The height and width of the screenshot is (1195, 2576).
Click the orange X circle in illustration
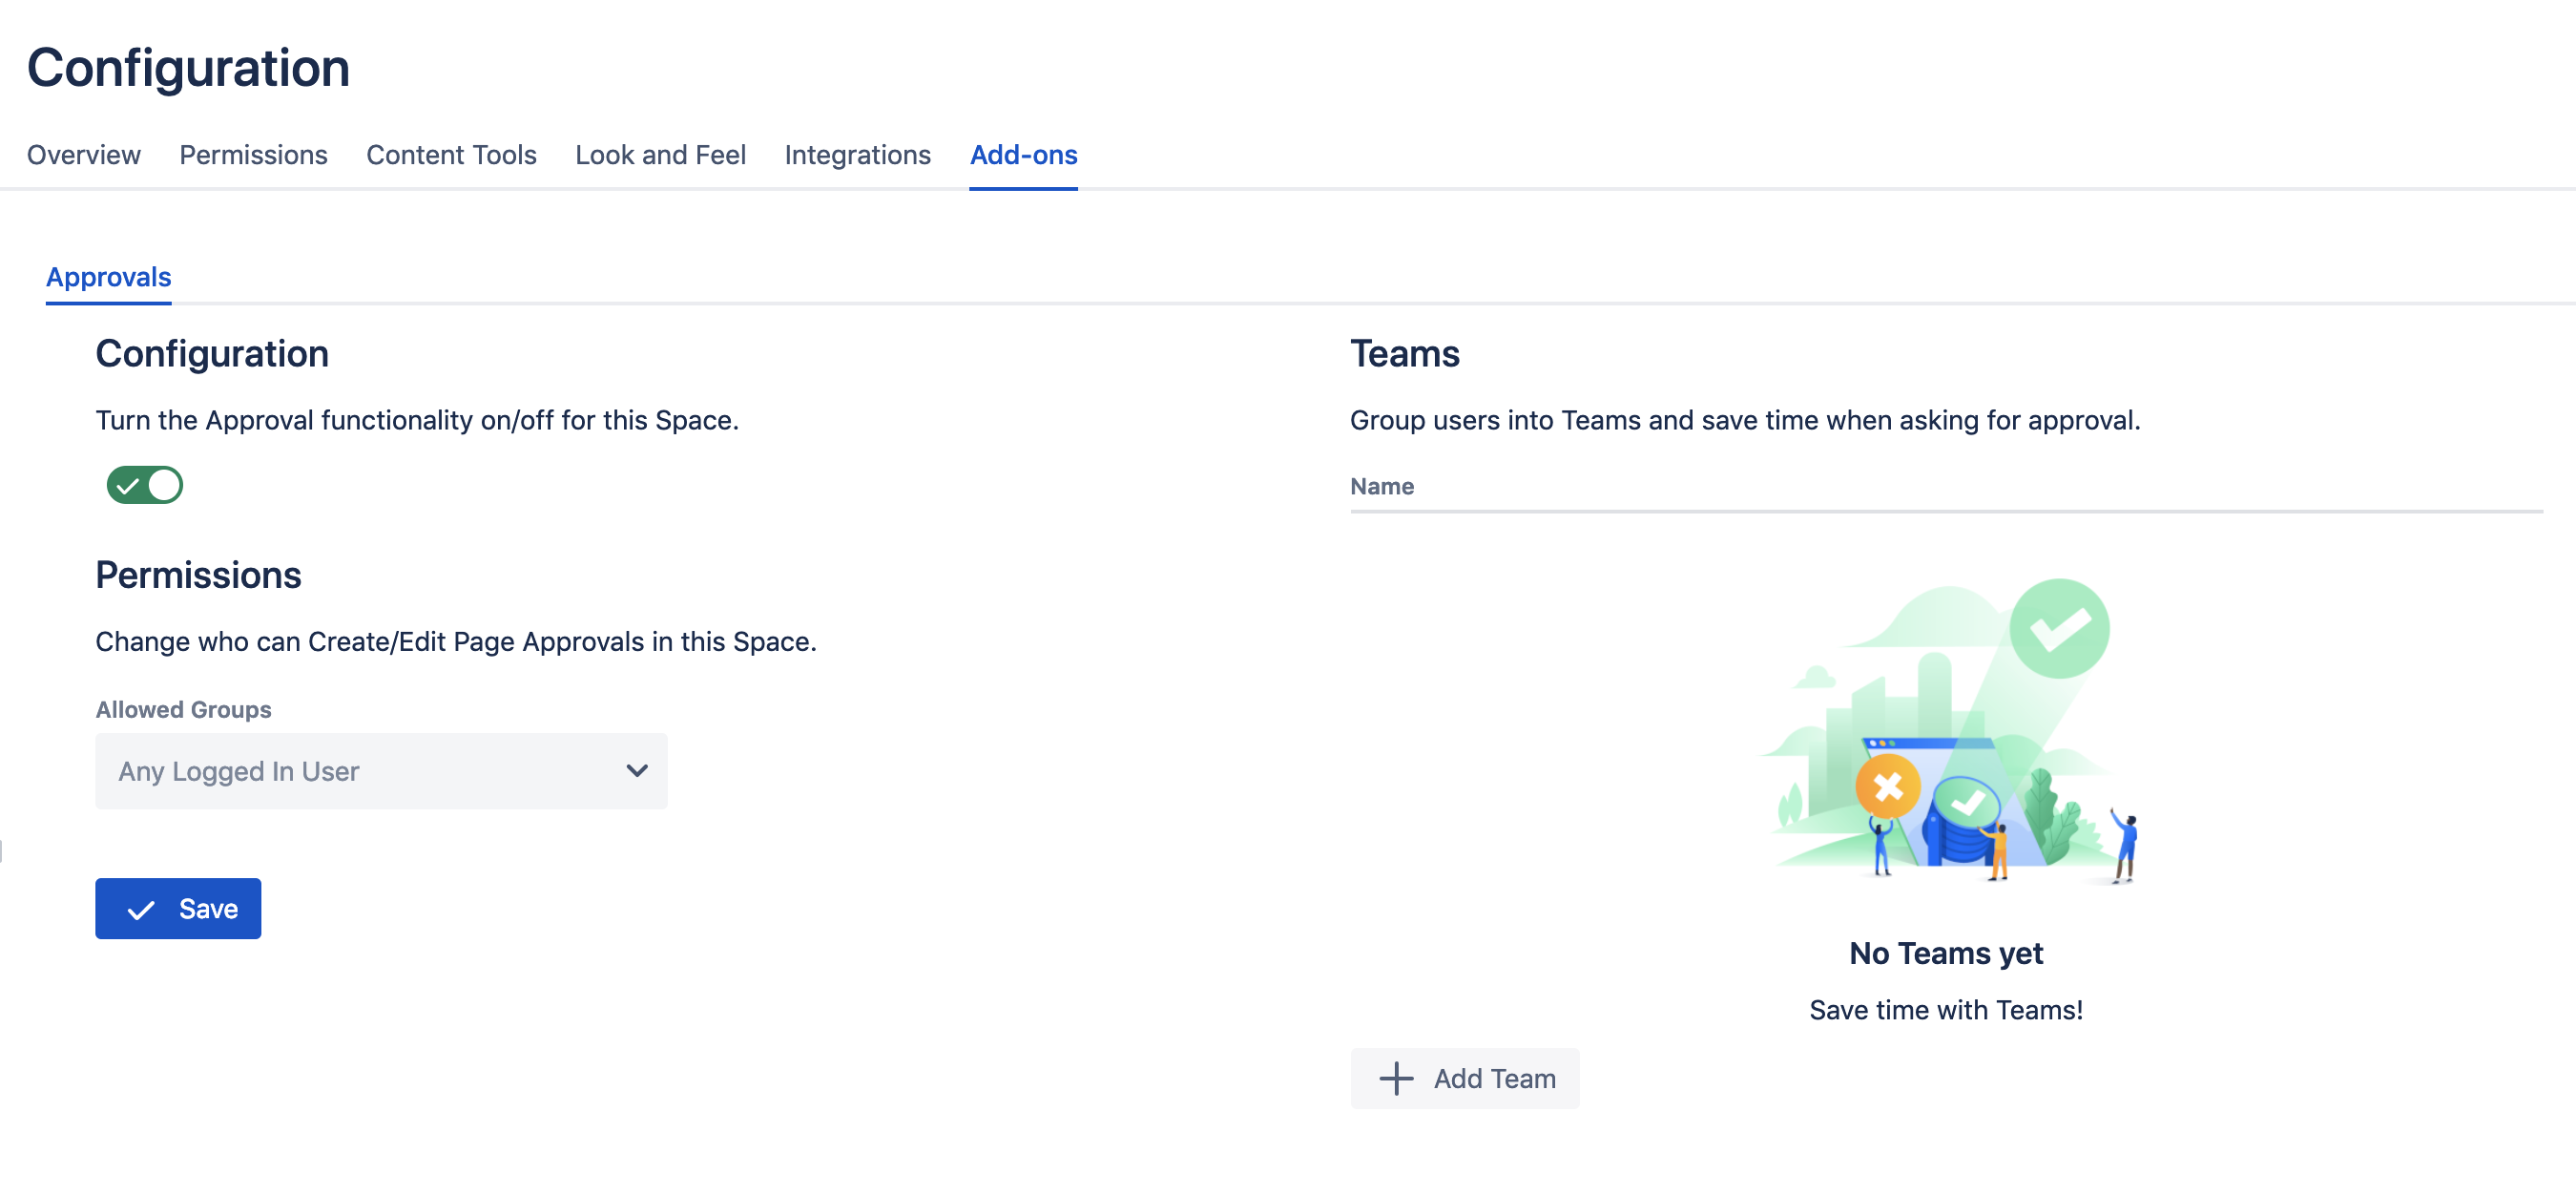1887,787
